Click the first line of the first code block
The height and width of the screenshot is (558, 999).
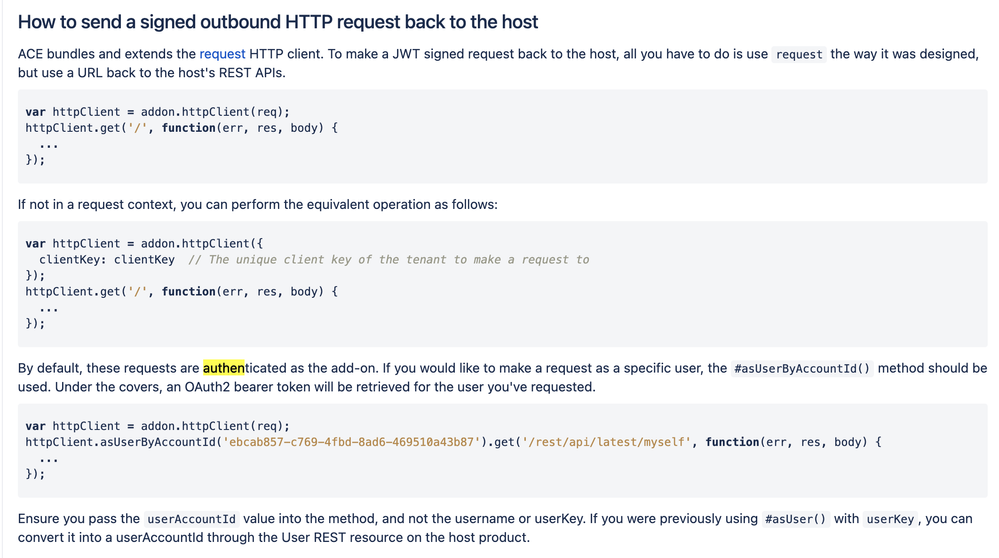click(157, 112)
